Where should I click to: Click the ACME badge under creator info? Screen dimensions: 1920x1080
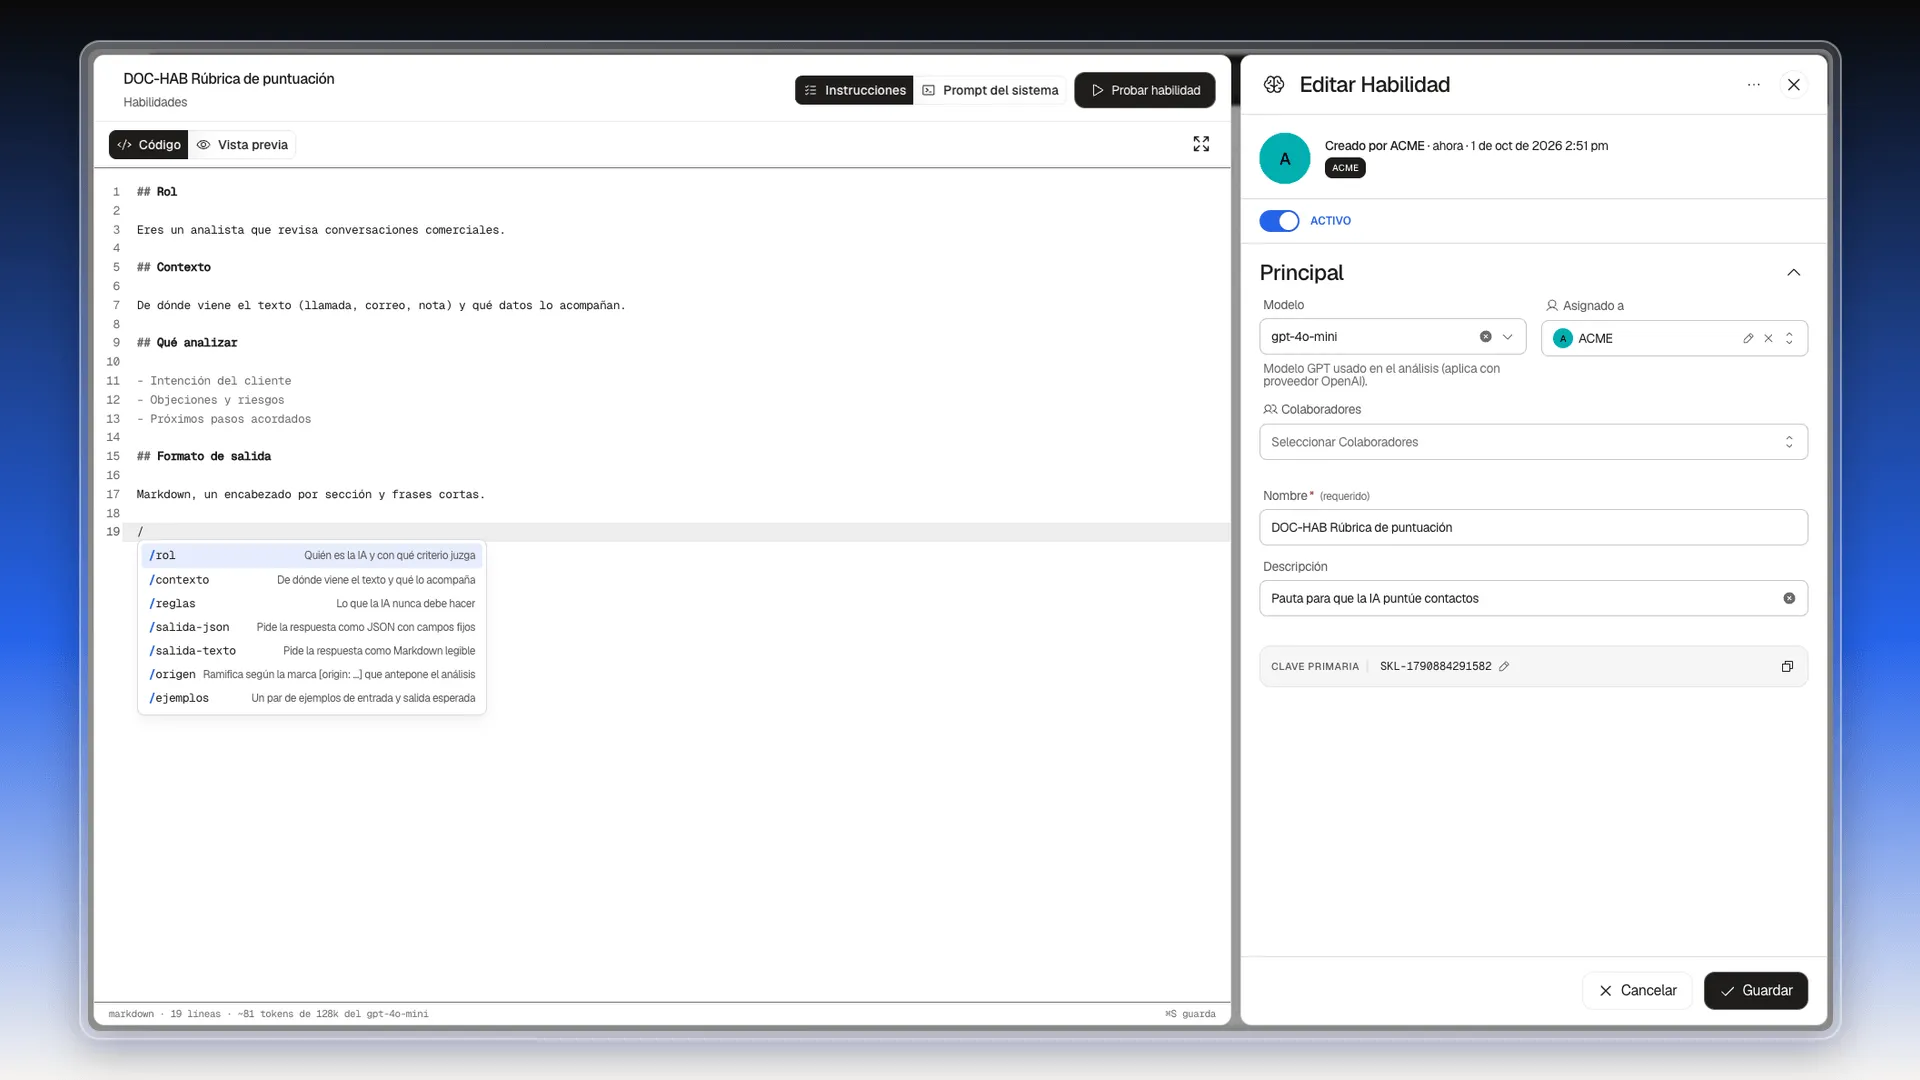click(x=1345, y=168)
